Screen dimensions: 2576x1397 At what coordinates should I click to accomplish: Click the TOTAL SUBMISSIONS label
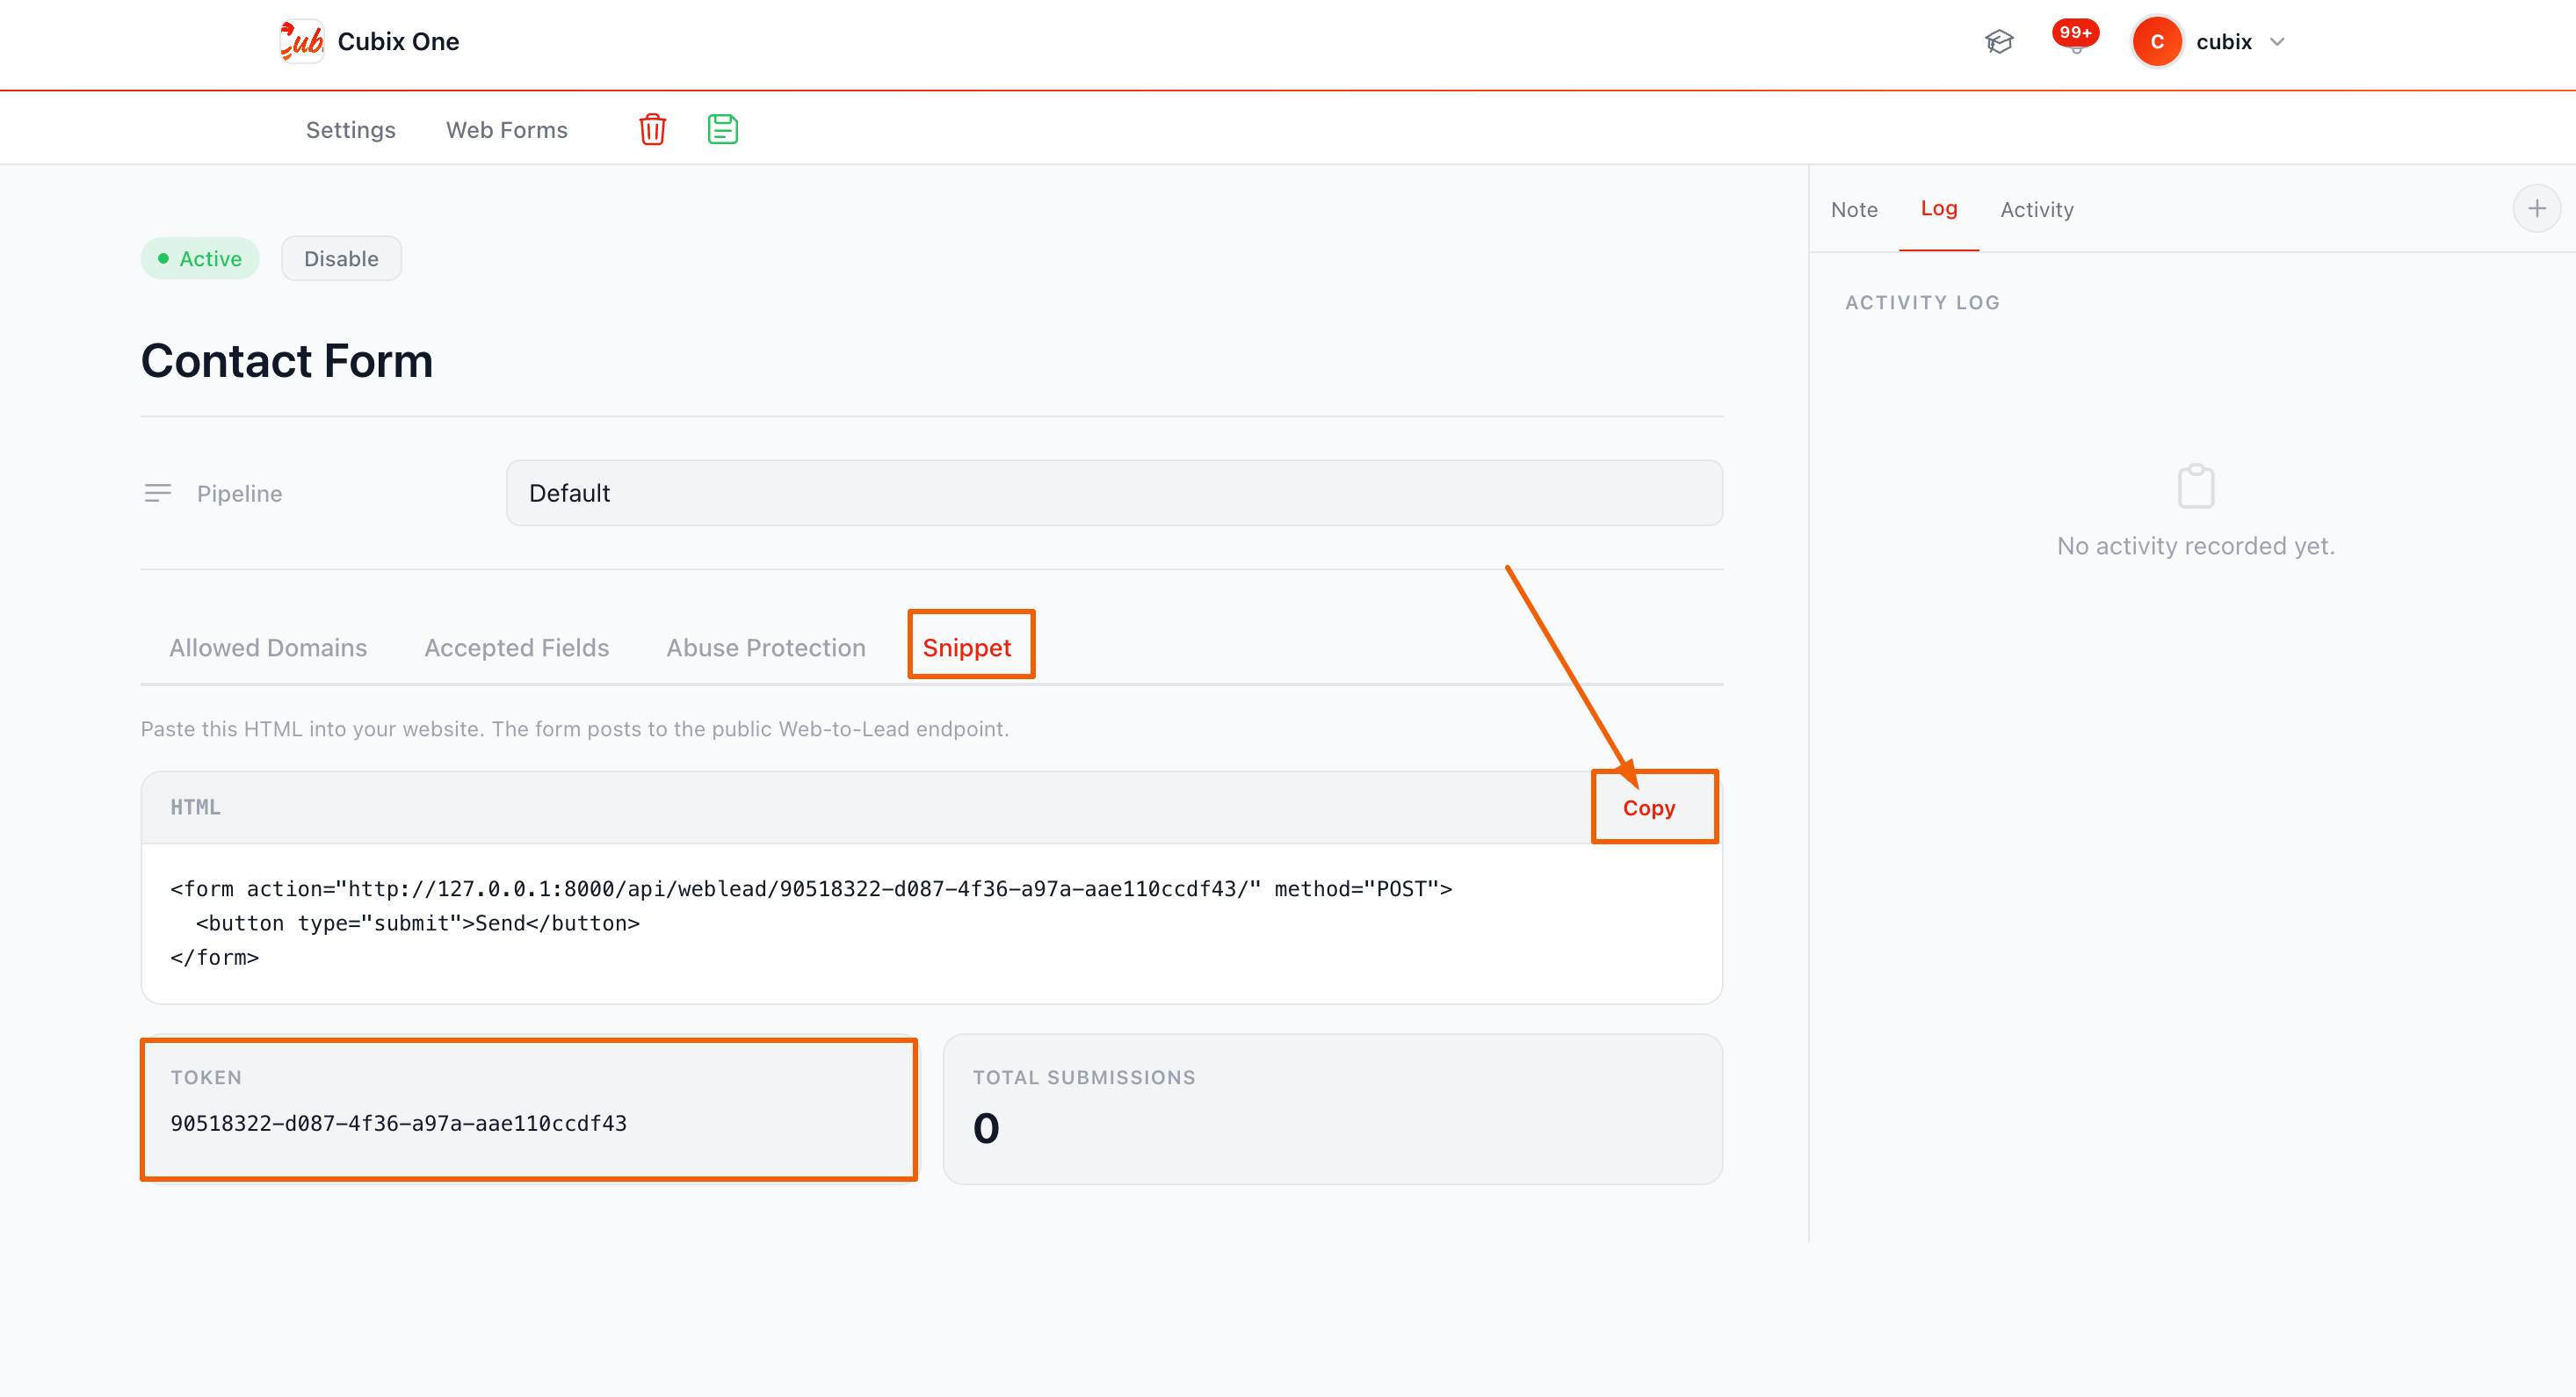[1084, 1078]
